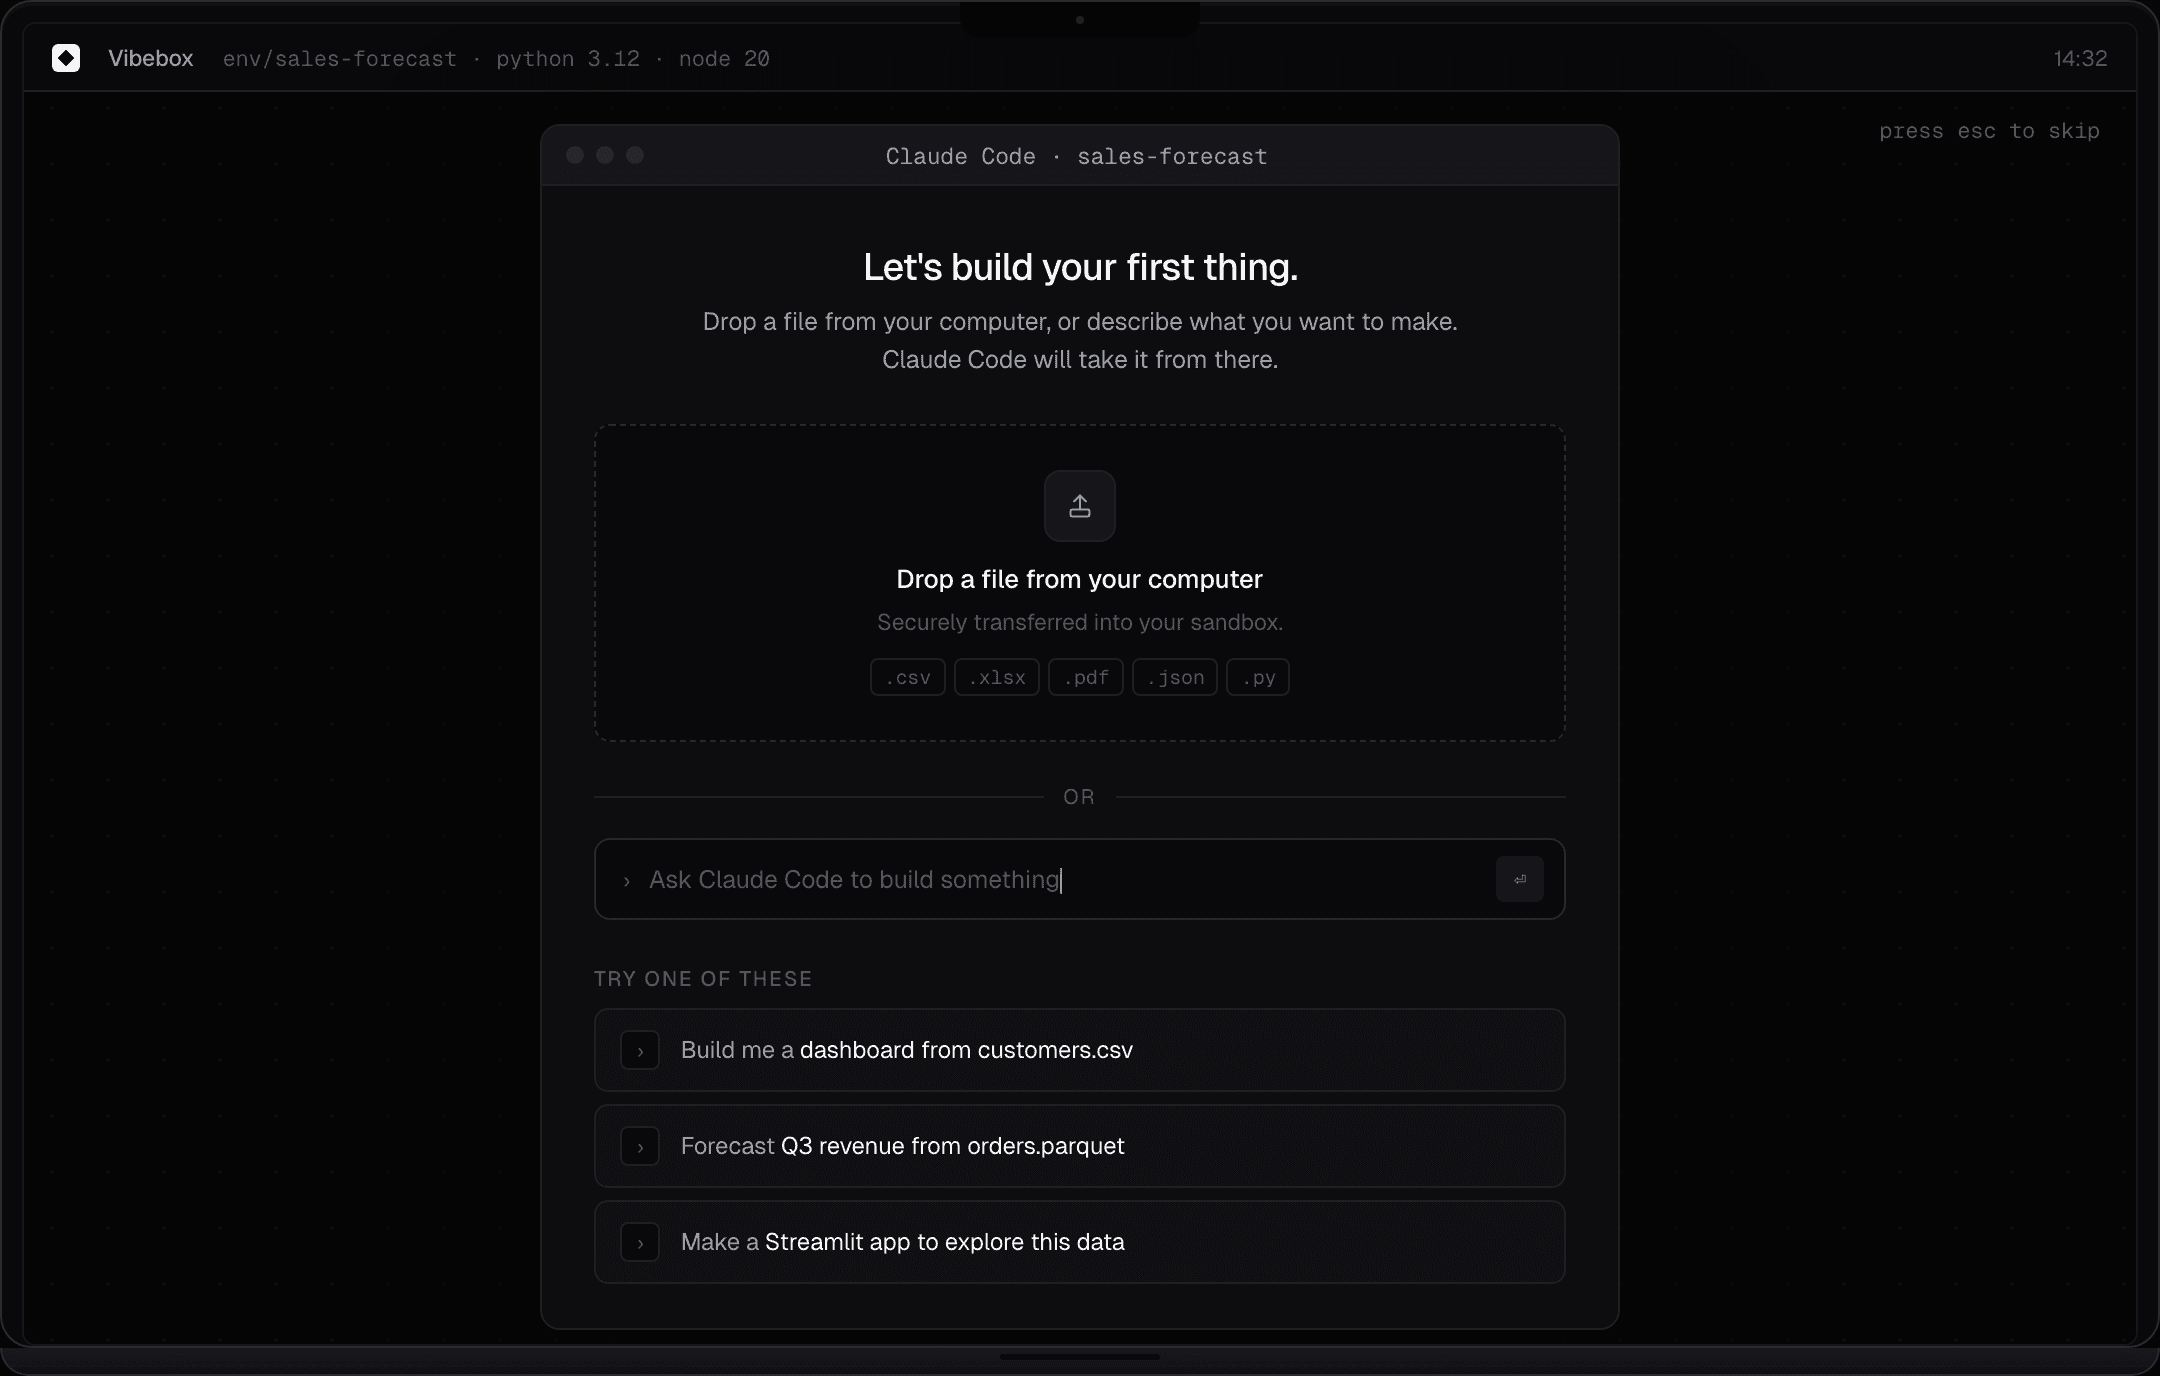This screenshot has width=2160, height=1376.
Task: Click the 14:32 clock in the top bar
Action: pos(2079,59)
